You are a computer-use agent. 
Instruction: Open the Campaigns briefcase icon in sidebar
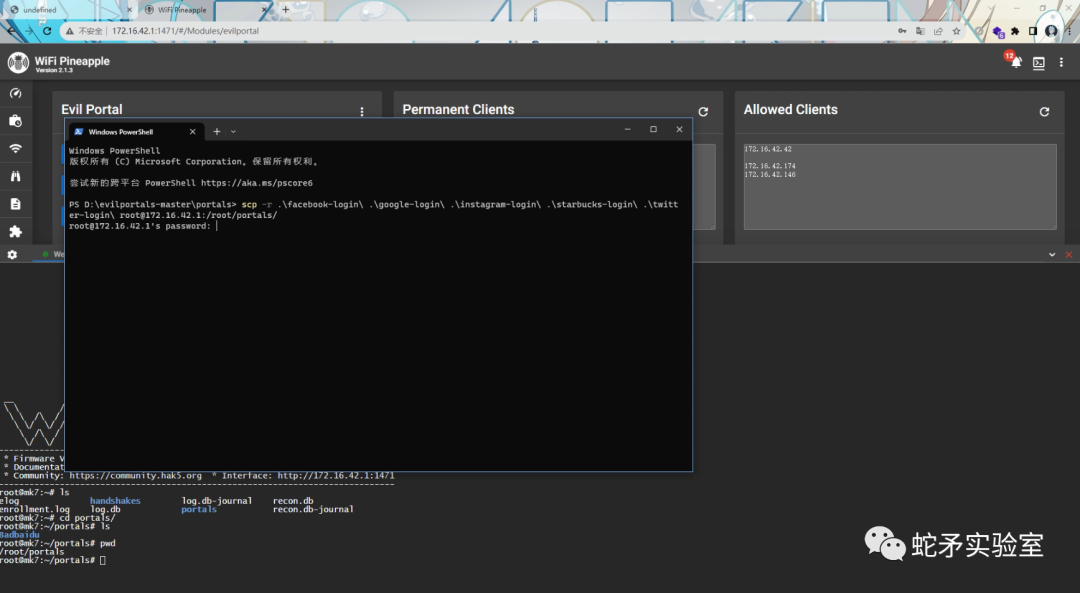pyautogui.click(x=15, y=121)
